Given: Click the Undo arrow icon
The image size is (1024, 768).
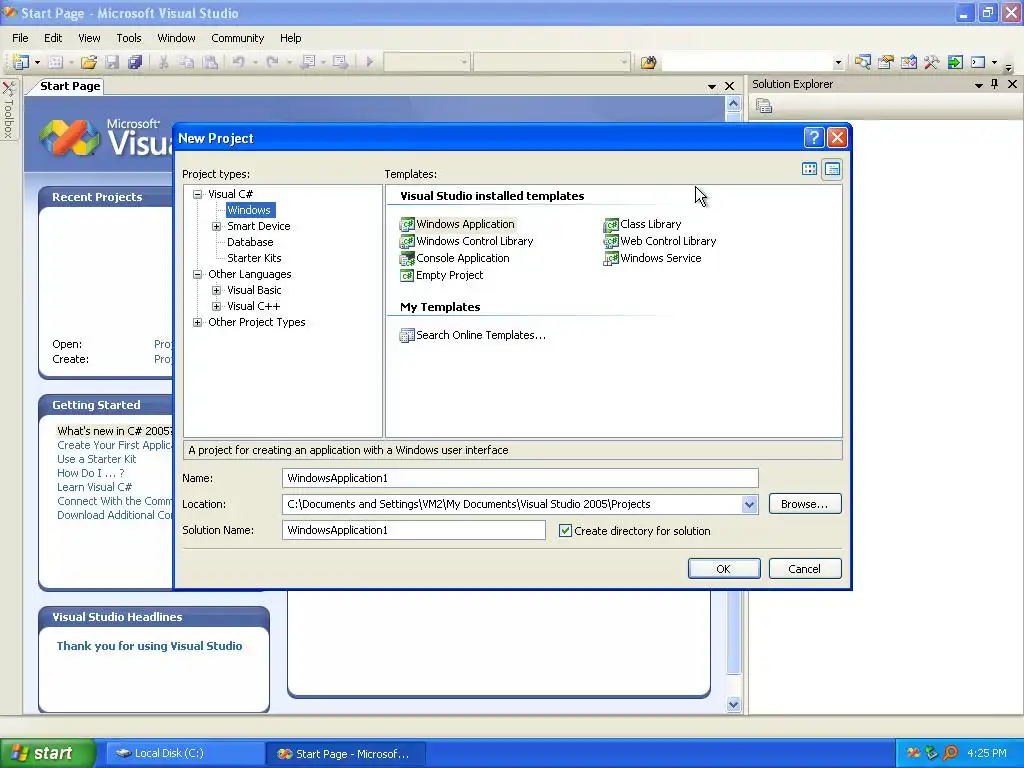Looking at the screenshot, I should [238, 62].
